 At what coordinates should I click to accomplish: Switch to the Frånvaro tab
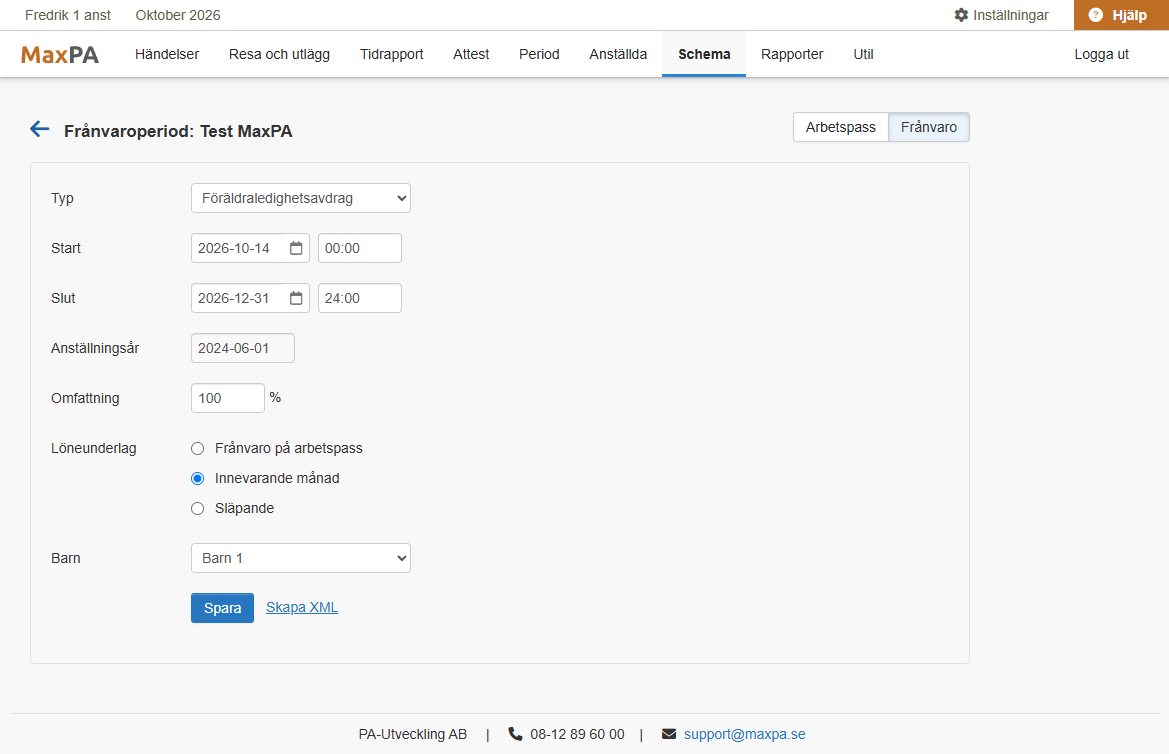(x=929, y=127)
